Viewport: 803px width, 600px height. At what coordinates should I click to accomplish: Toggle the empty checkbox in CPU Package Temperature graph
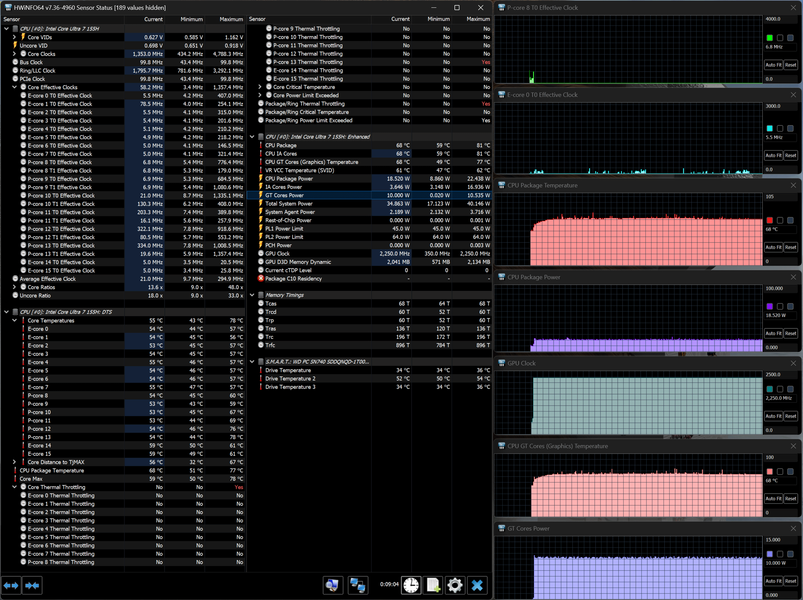pos(780,221)
